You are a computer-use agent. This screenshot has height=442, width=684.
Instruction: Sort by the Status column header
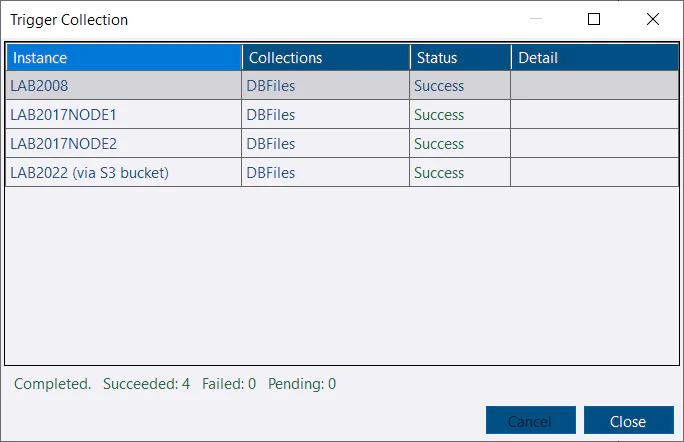tap(460, 58)
